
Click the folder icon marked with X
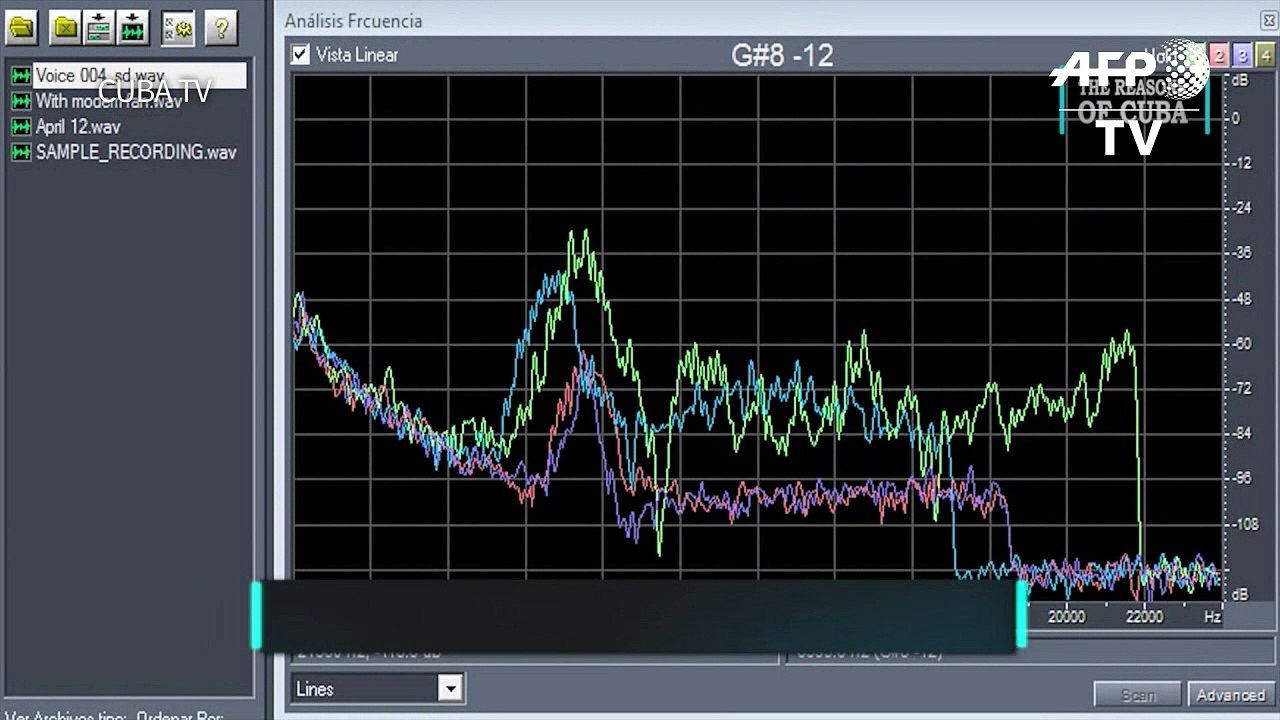tap(65, 29)
